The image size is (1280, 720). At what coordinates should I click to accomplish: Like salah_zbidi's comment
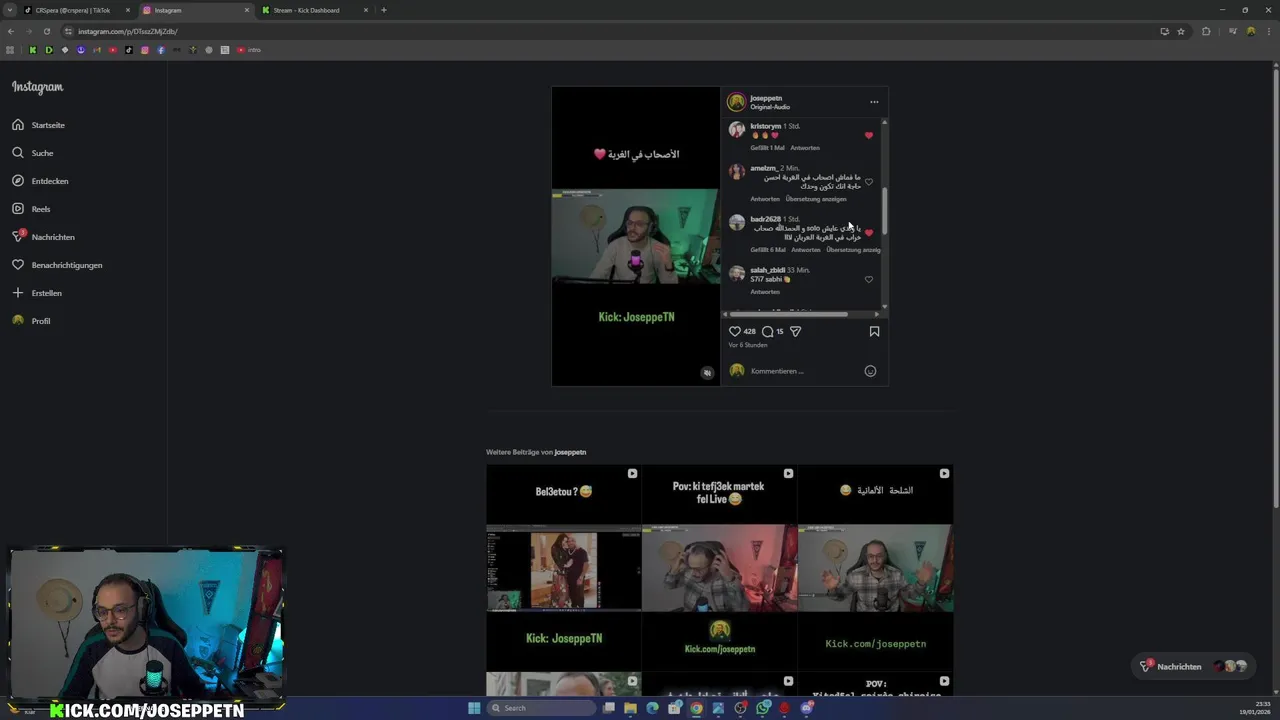point(868,280)
